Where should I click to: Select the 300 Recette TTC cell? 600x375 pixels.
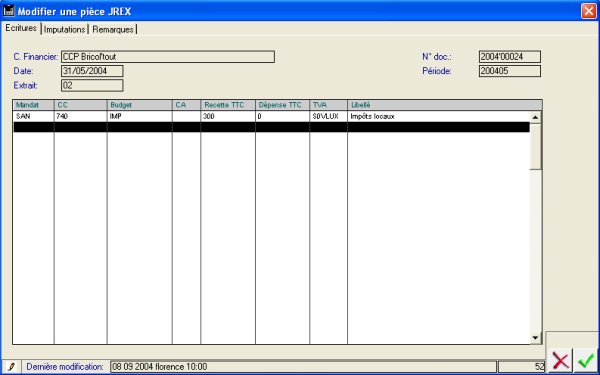[x=228, y=117]
